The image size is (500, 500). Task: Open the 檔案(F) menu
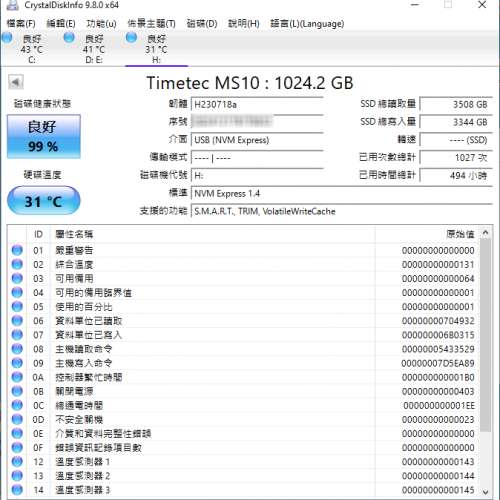pyautogui.click(x=21, y=23)
